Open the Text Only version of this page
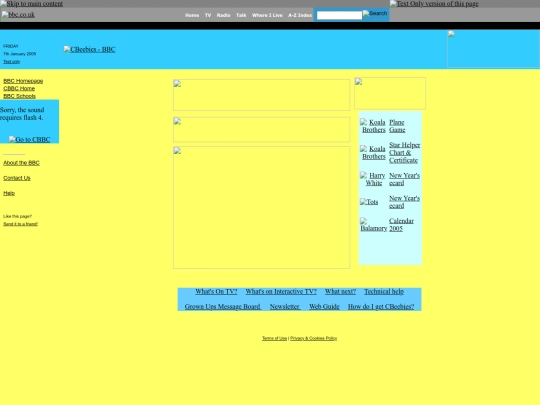Viewport: 540px width, 405px height. pos(434,4)
